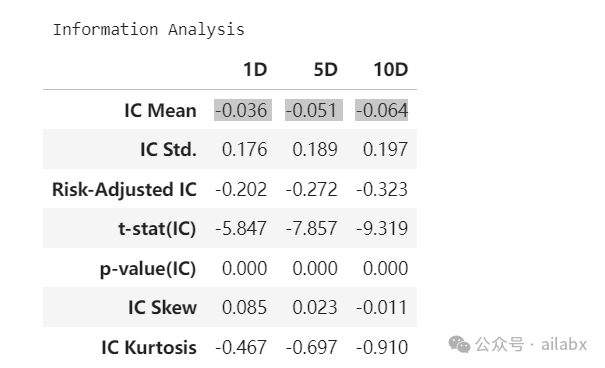Click highlighted IC Mean value -0.036
This screenshot has height=368, width=605.
point(243,110)
